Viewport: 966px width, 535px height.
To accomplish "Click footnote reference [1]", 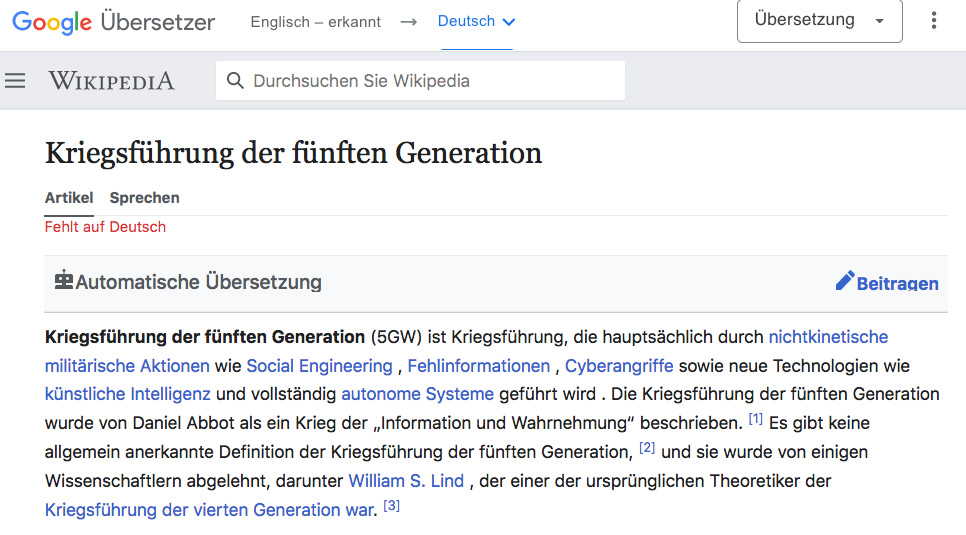I will (x=755, y=419).
